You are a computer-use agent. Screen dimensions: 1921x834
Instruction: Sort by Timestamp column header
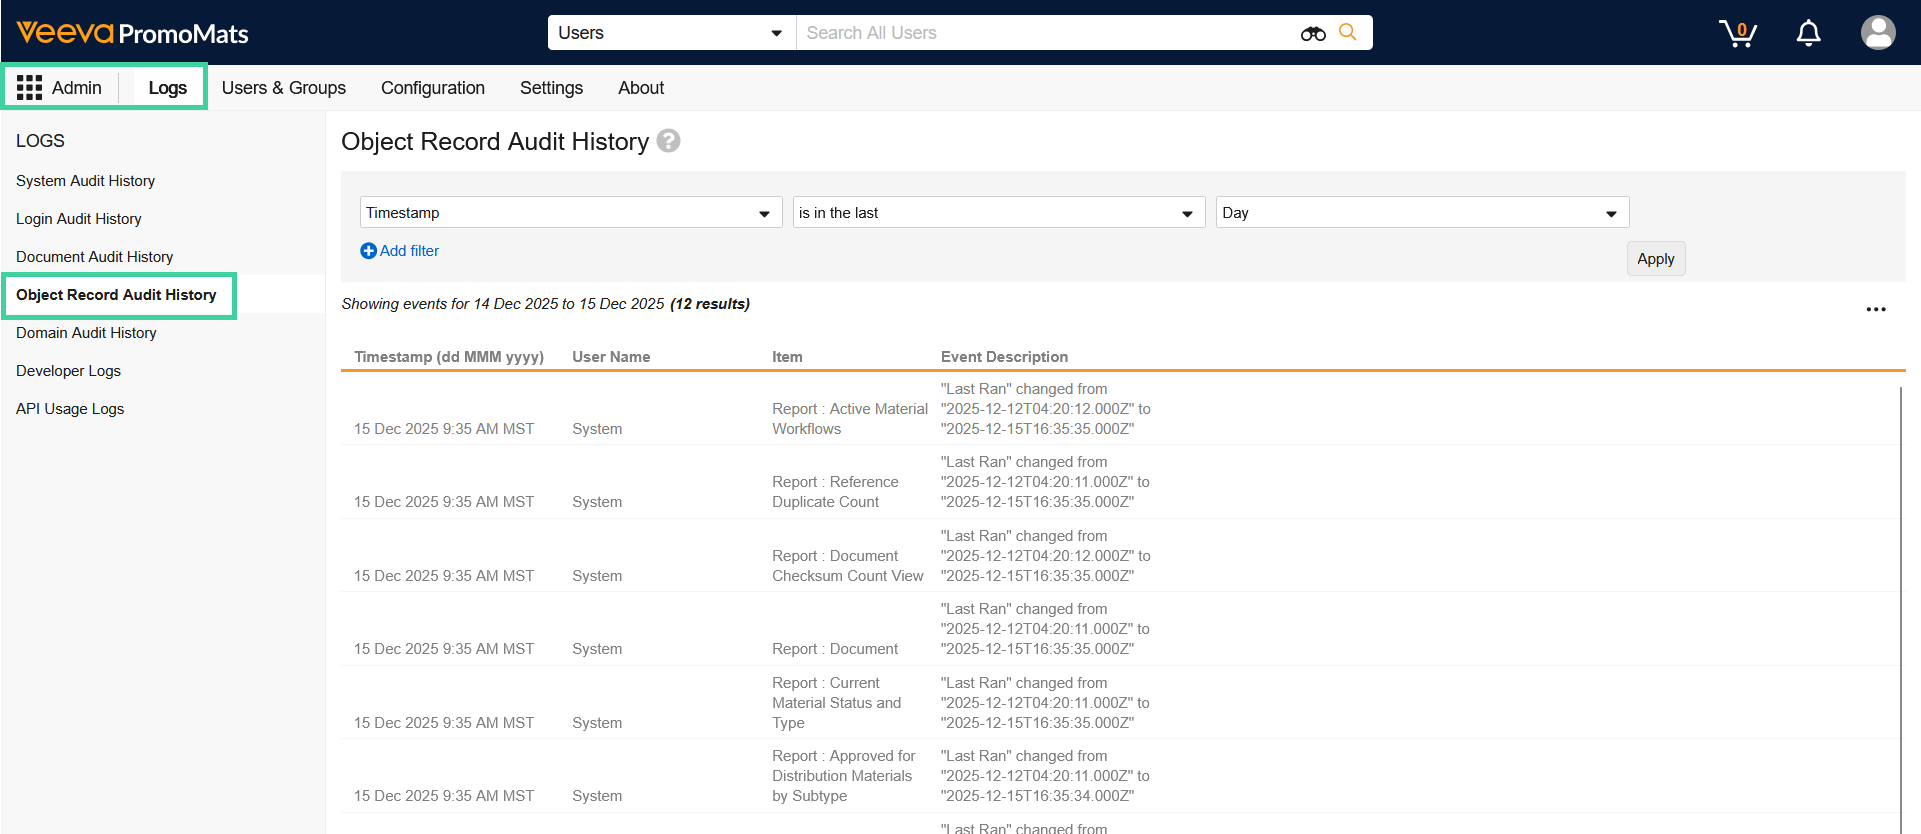tap(449, 357)
